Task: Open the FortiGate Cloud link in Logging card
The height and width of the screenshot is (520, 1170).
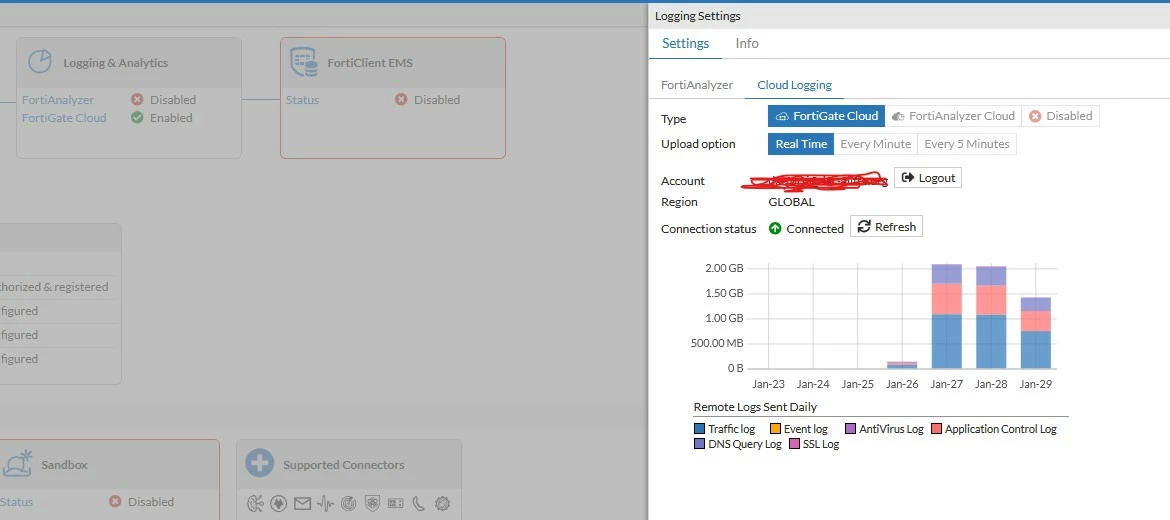Action: pyautogui.click(x=64, y=117)
